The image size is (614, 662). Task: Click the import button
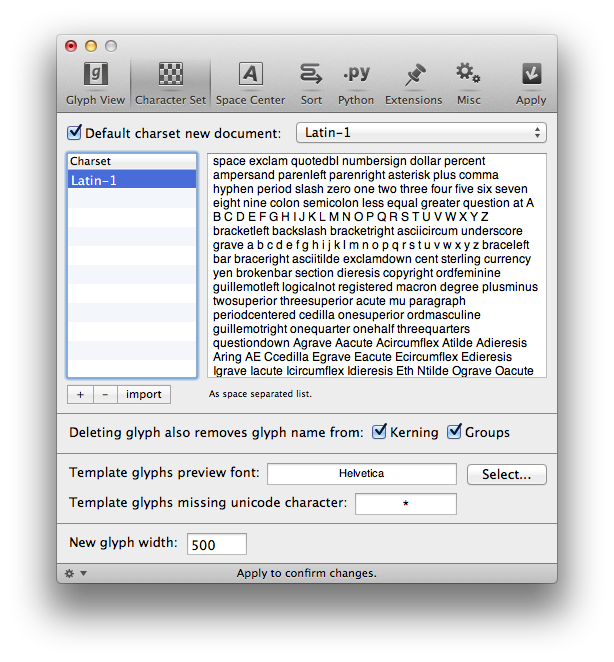coord(144,394)
